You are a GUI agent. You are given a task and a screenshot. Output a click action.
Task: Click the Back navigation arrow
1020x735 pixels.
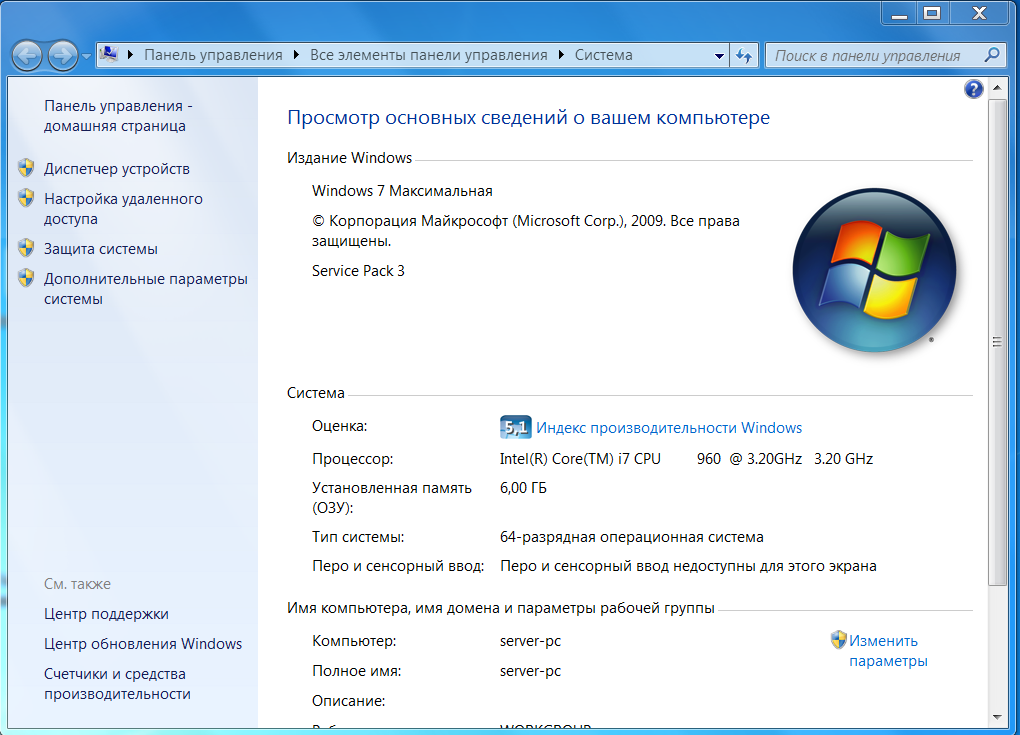click(27, 56)
